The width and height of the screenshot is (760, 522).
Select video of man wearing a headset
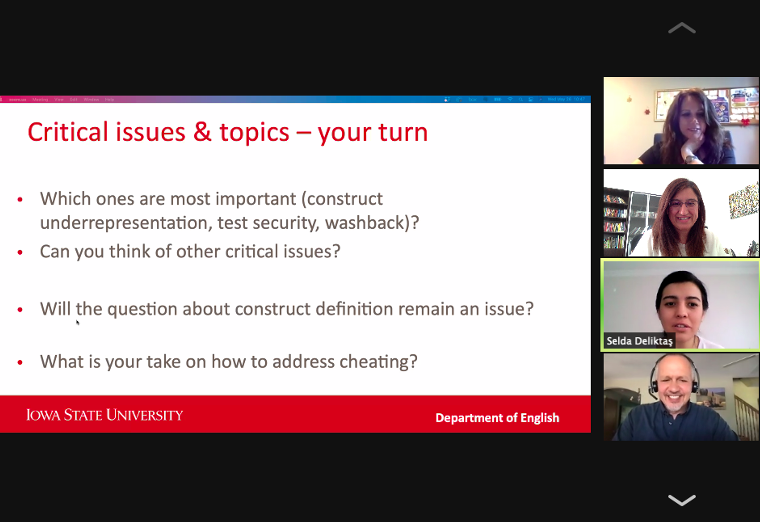pos(681,397)
